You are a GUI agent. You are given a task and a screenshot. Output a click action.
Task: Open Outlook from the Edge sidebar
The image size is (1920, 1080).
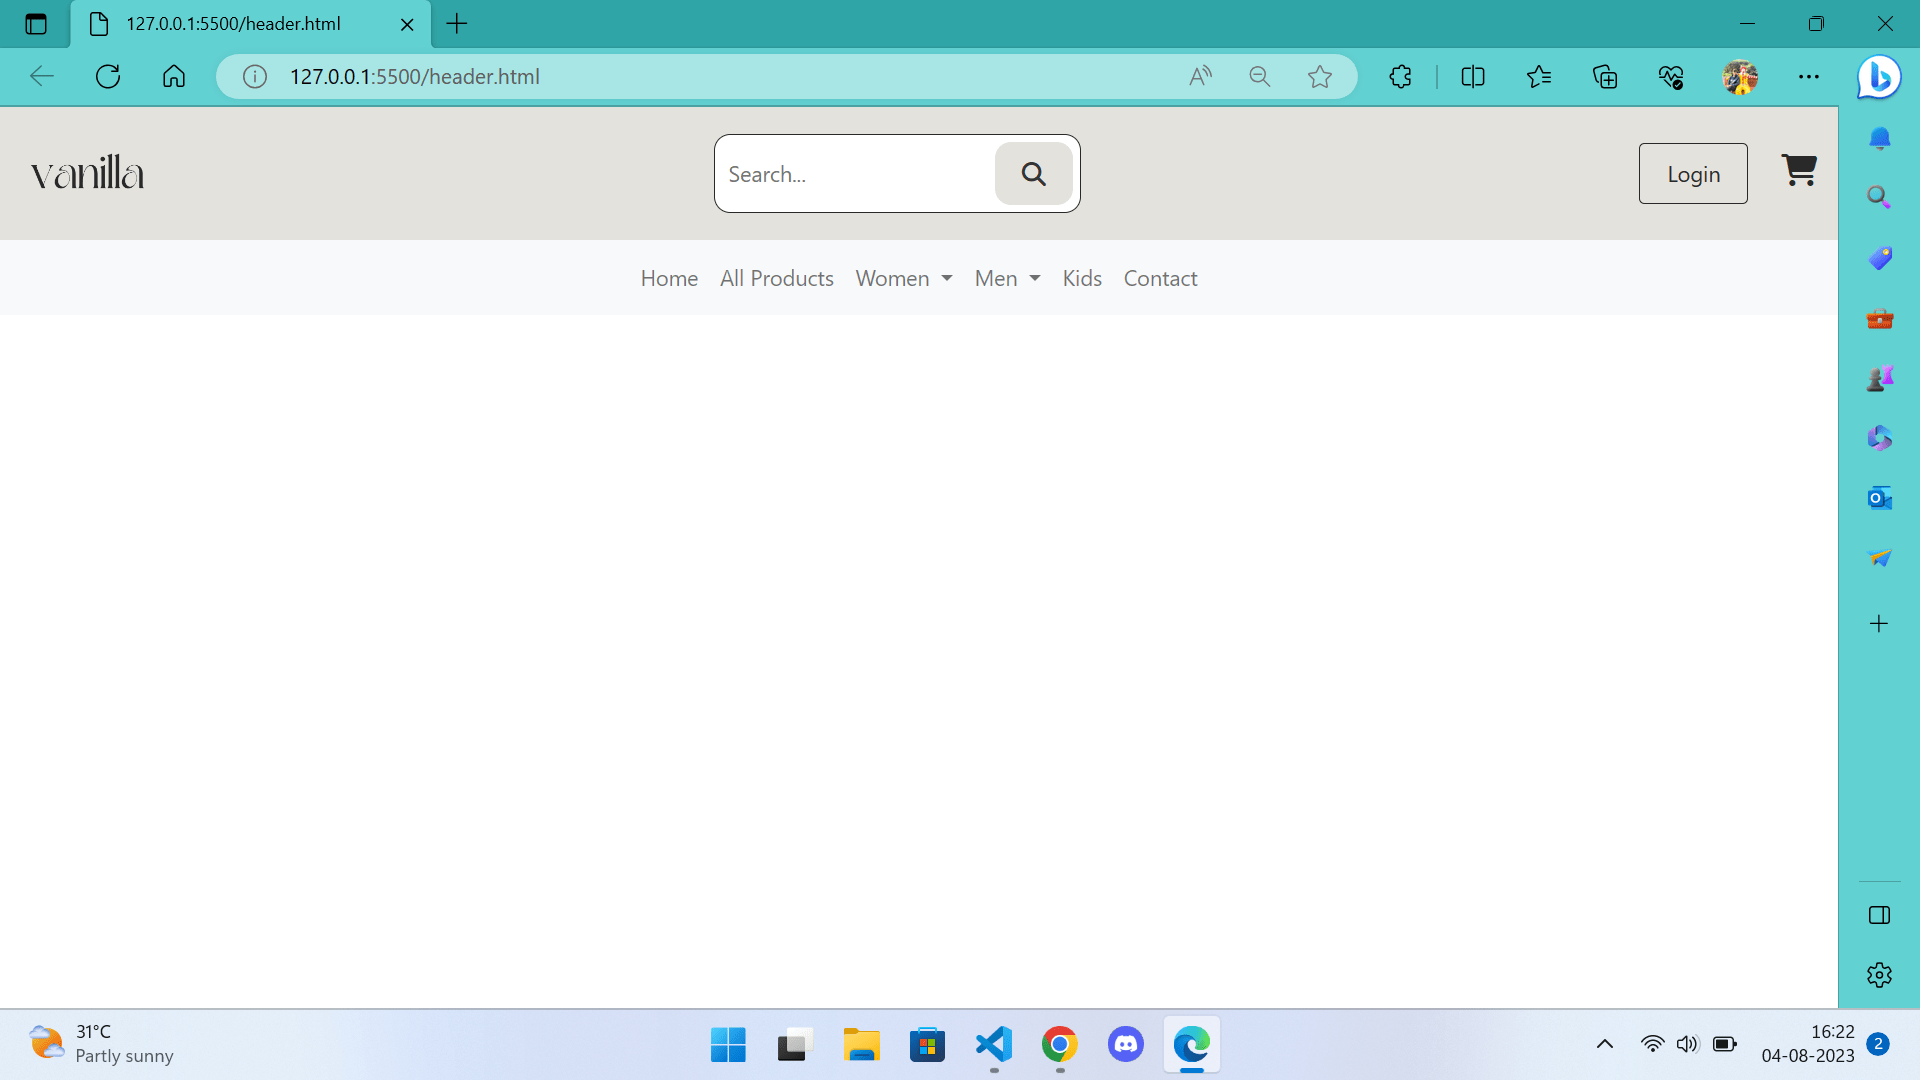pyautogui.click(x=1879, y=497)
